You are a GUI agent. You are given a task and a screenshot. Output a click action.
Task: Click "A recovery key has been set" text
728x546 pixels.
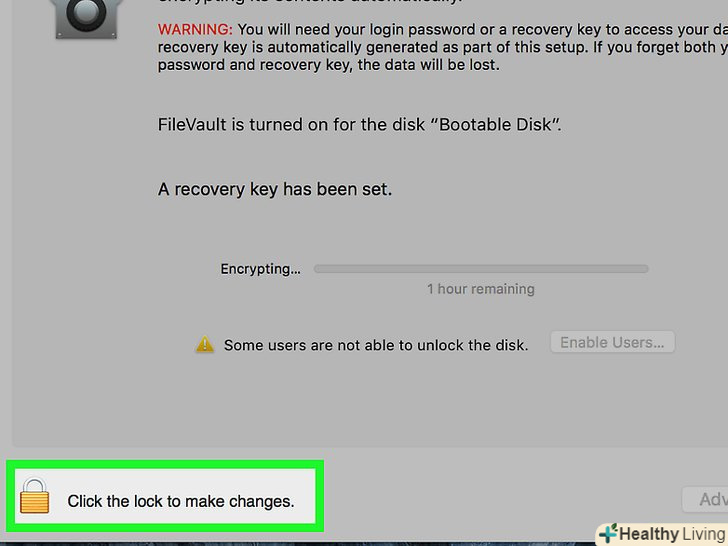pos(275,189)
